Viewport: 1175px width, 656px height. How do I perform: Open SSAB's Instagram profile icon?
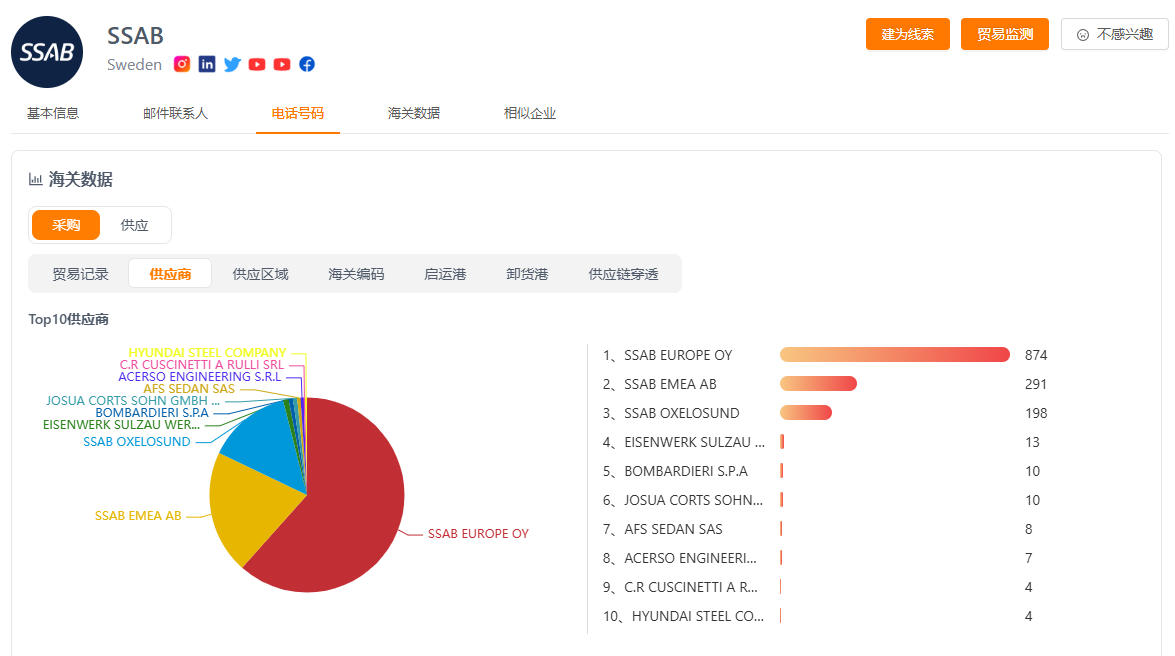point(181,64)
